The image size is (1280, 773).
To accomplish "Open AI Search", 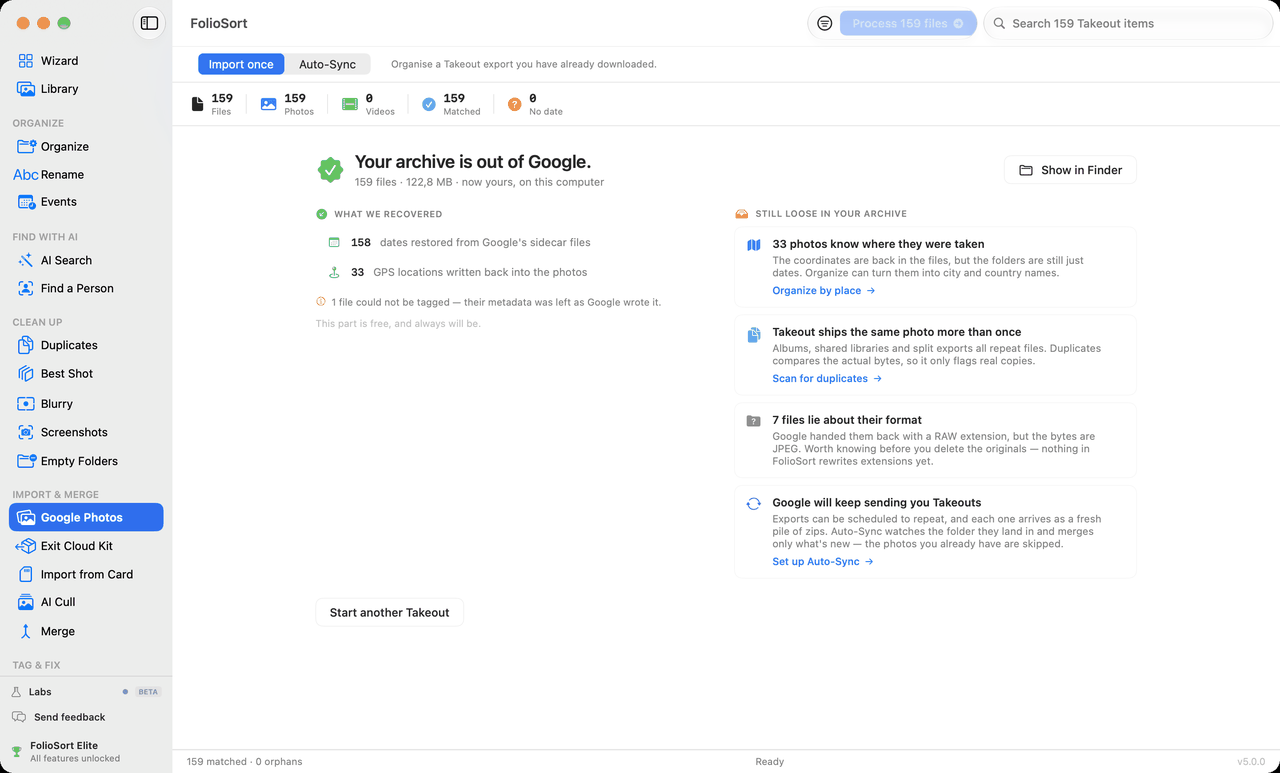I will [86, 260].
